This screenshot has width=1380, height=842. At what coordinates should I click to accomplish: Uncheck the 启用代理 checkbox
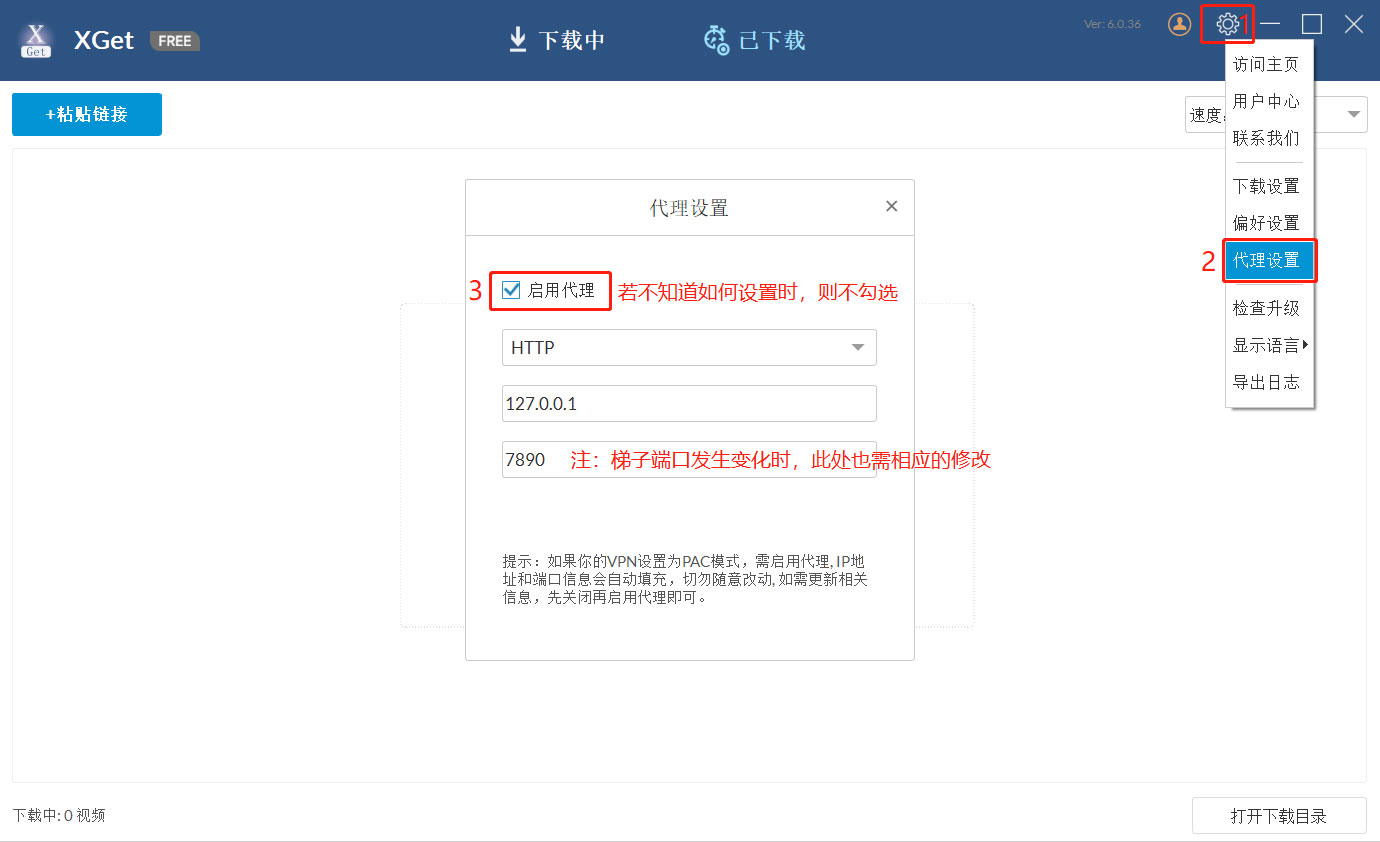click(x=512, y=291)
